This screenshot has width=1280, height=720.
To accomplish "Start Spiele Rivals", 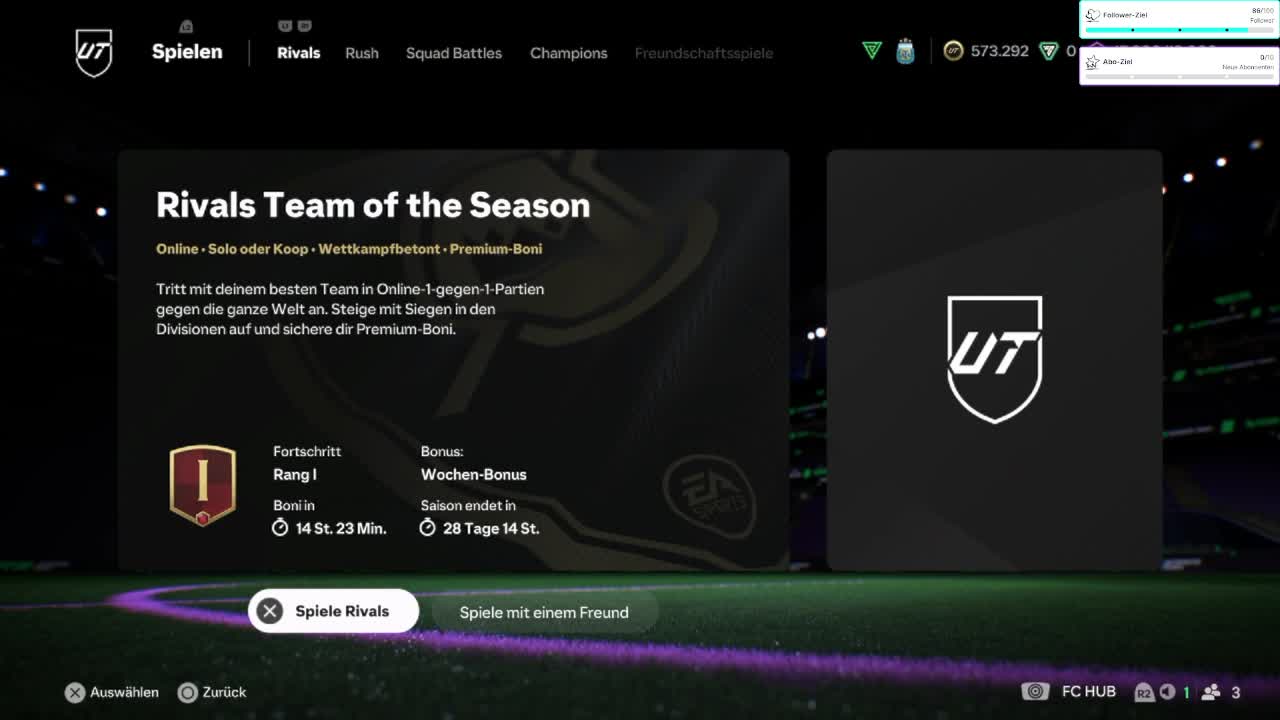I will point(333,611).
